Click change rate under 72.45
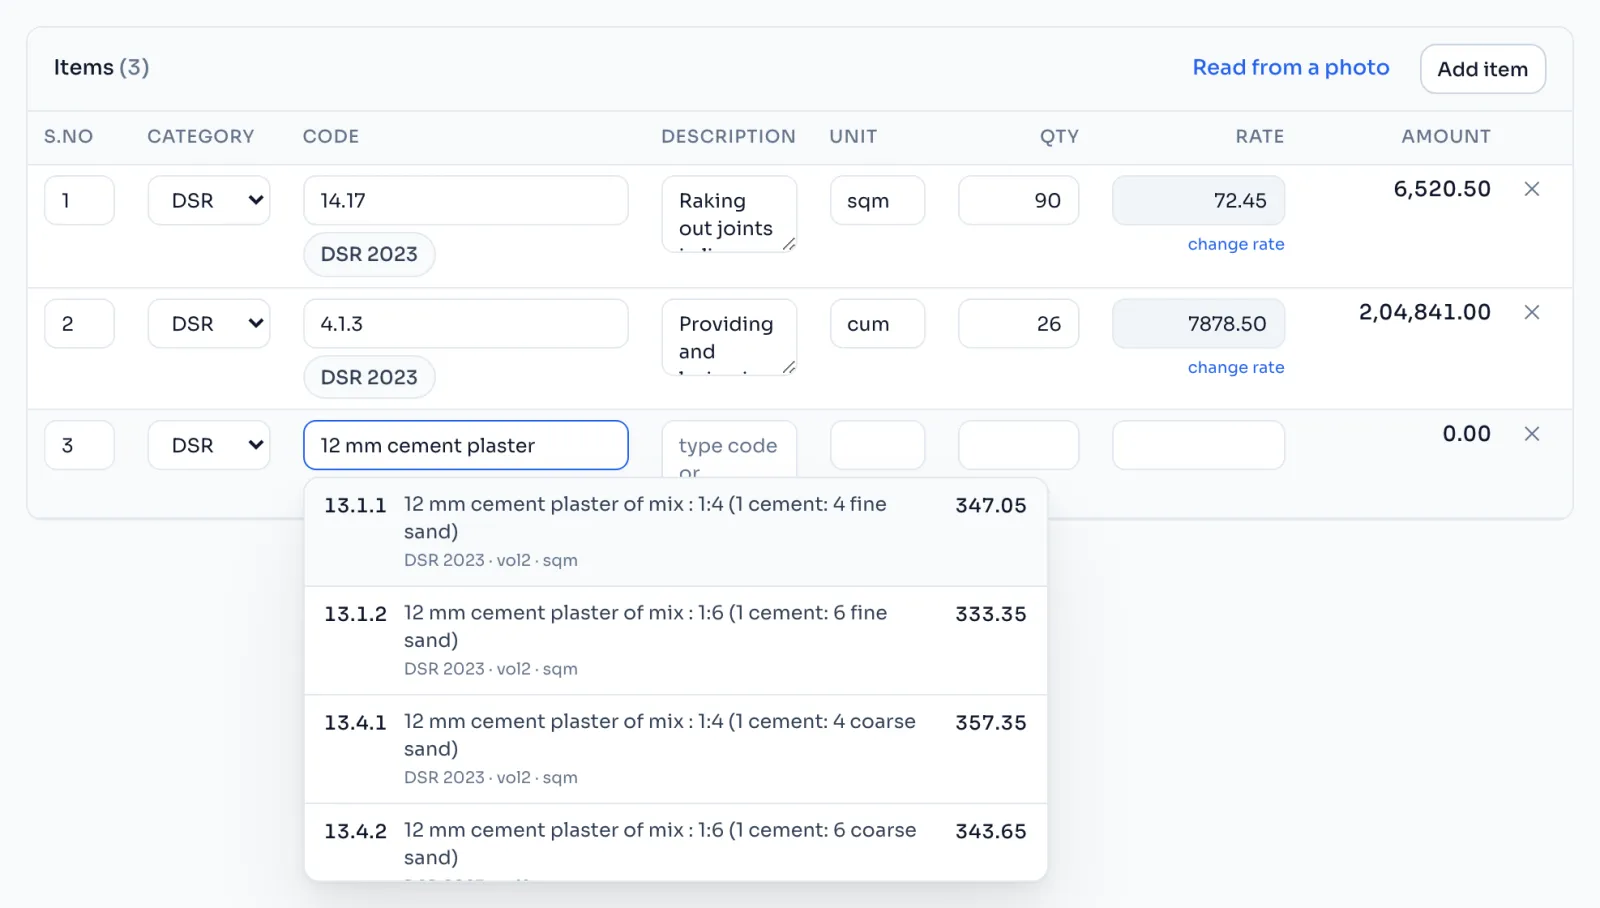 [1236, 244]
